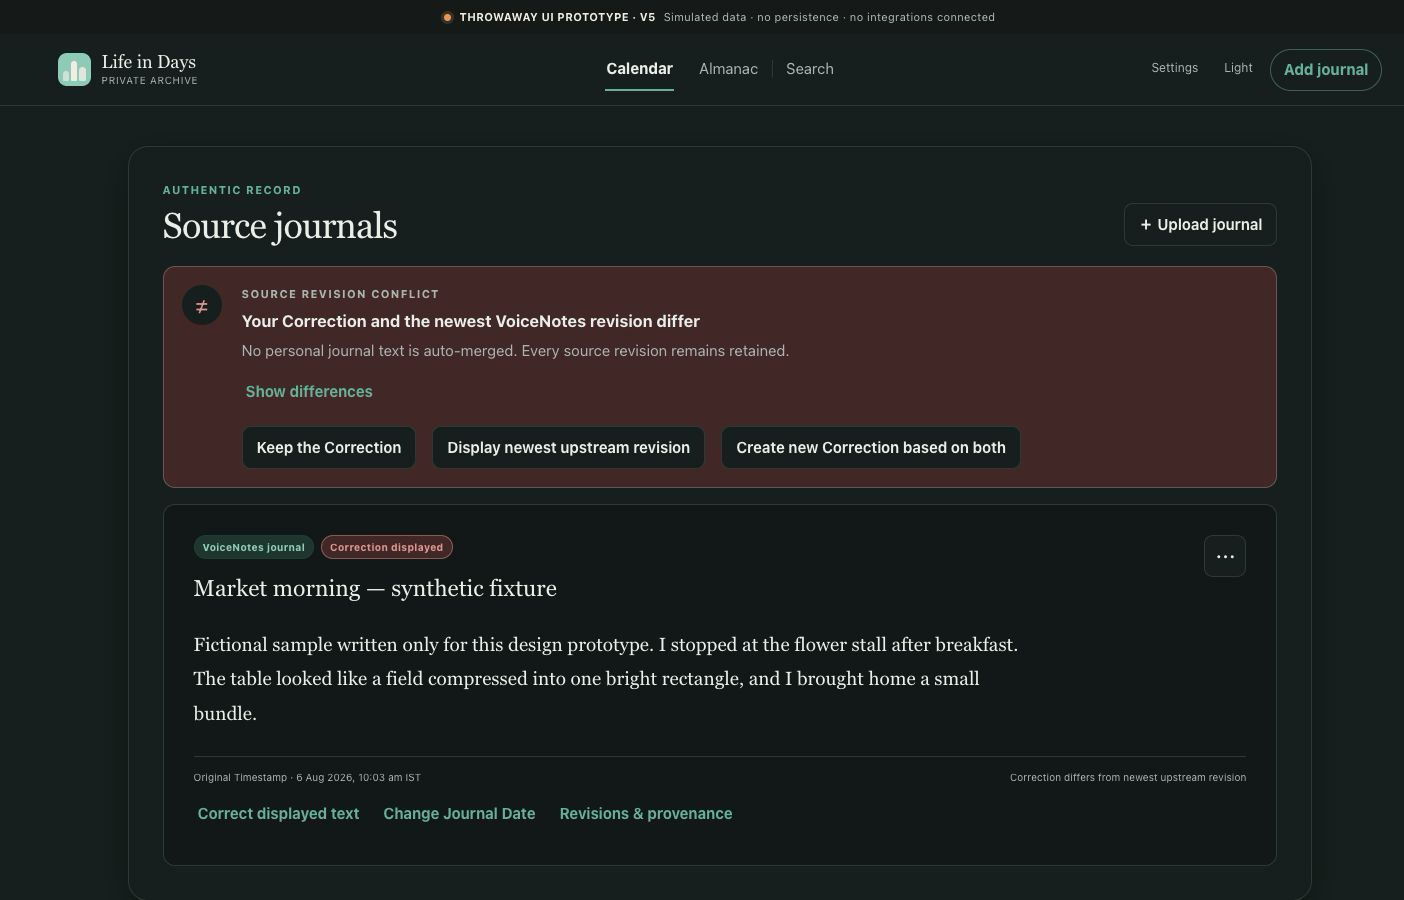Screen dimensions: 1404x900
Task: Click the Life in Days app title
Action: [x=149, y=62]
